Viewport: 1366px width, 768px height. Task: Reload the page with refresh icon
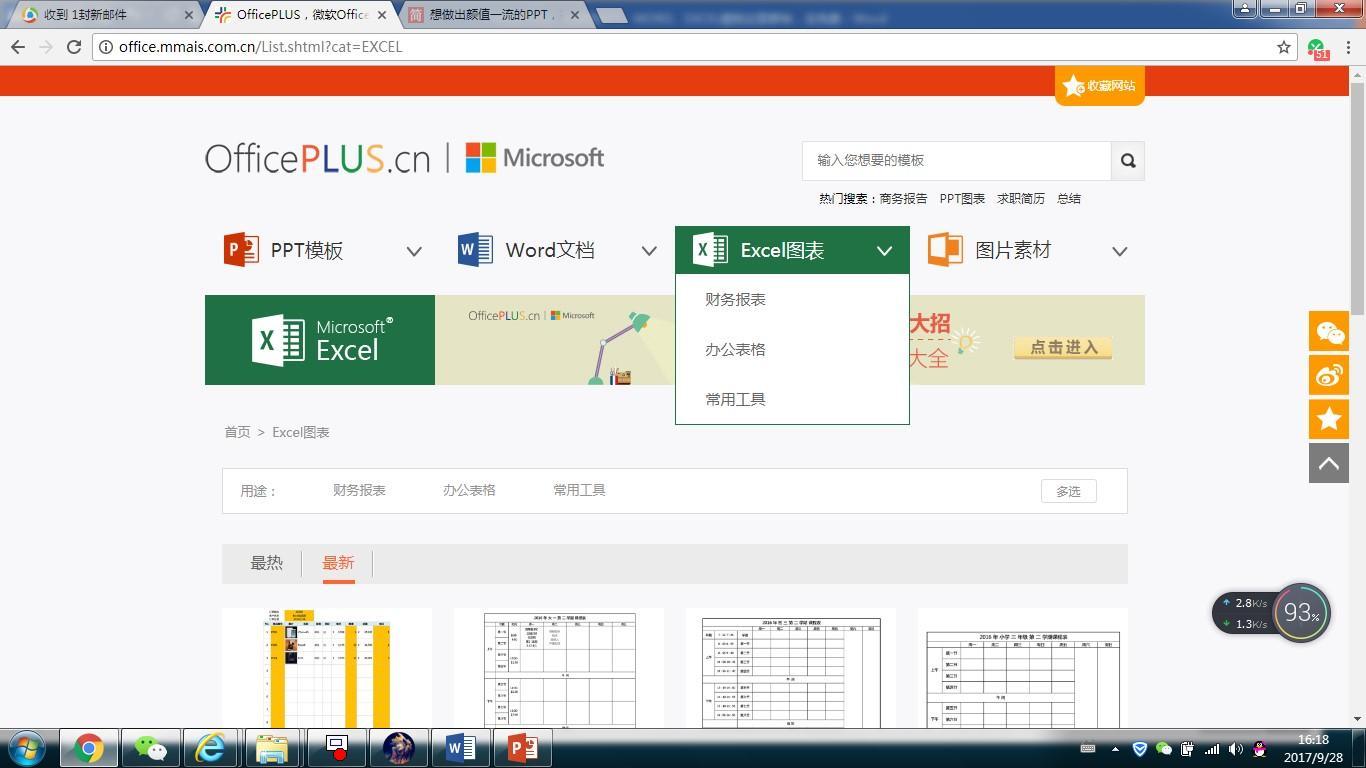pyautogui.click(x=74, y=47)
